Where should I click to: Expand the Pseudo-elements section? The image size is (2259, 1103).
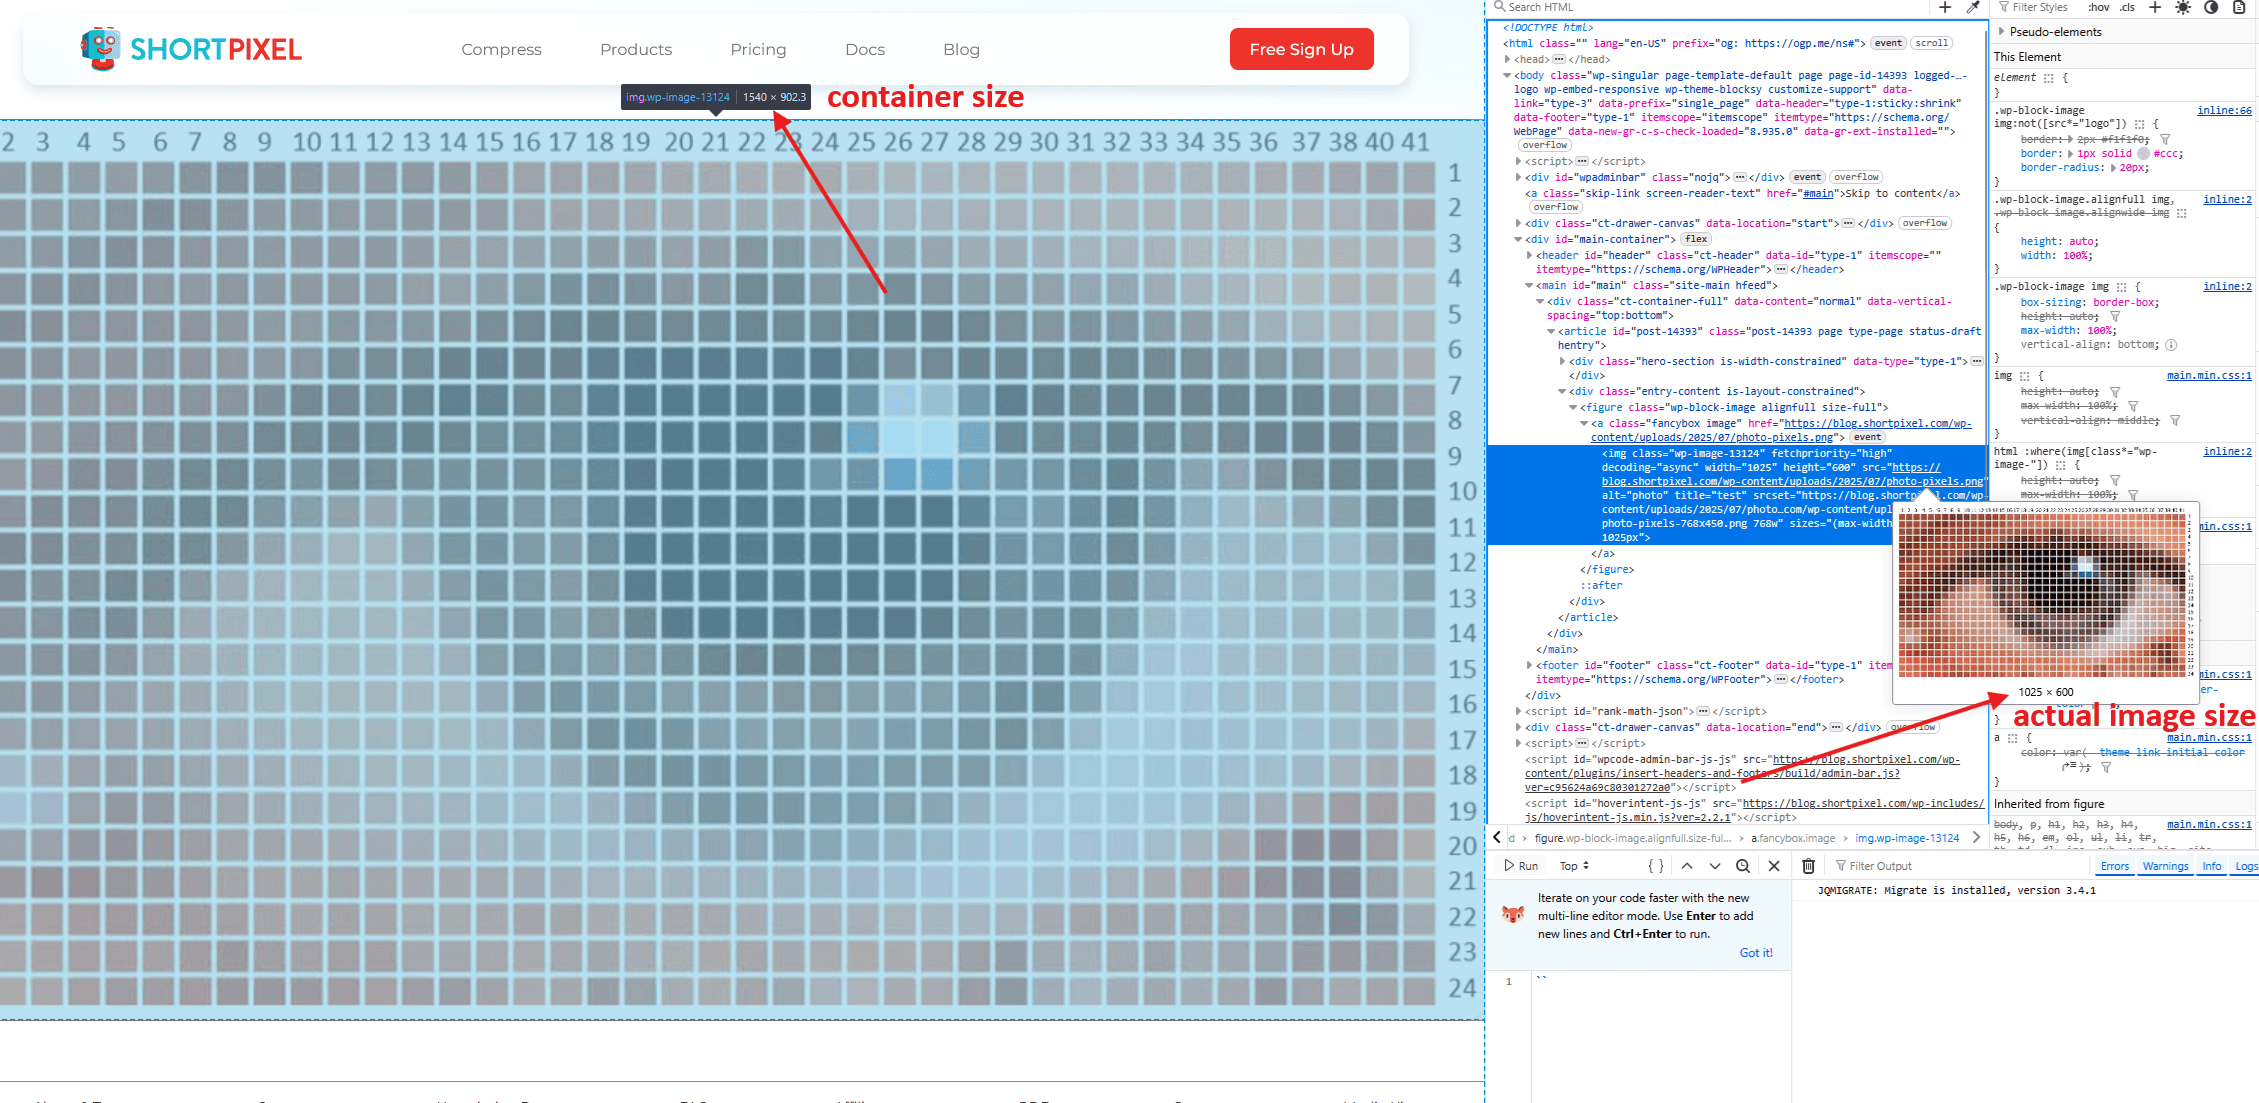(2002, 32)
